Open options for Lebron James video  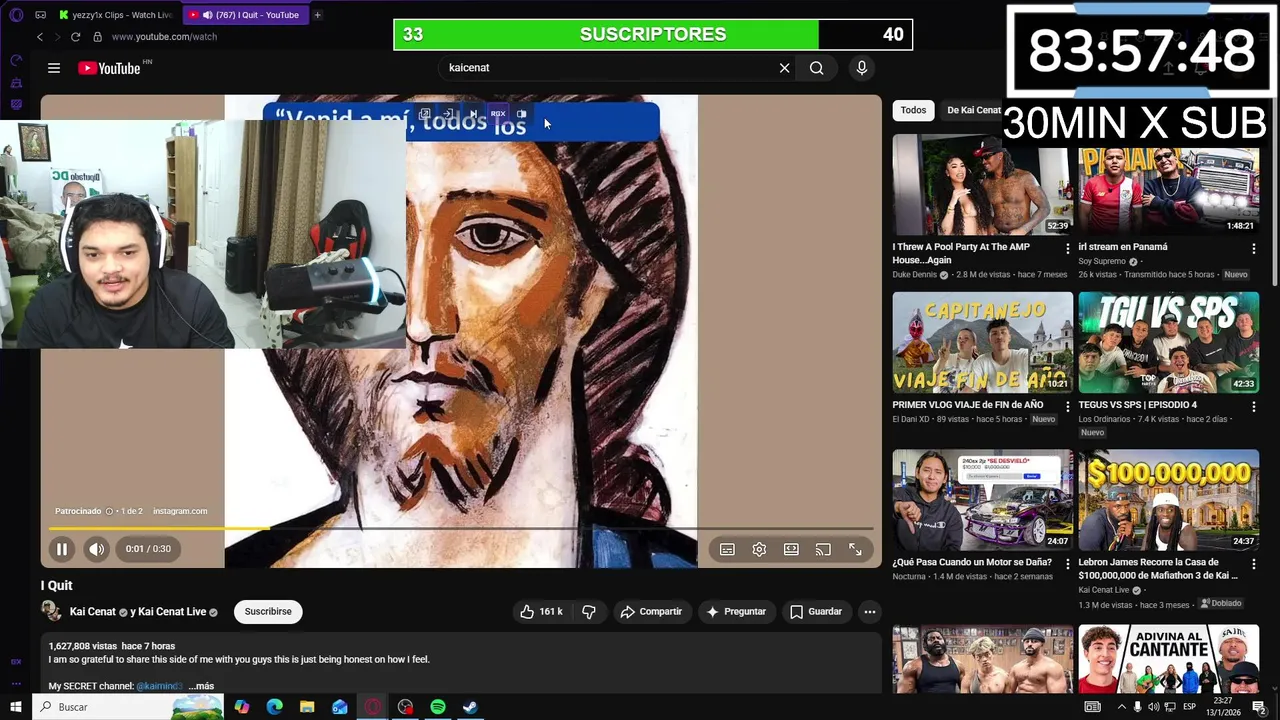(1253, 564)
